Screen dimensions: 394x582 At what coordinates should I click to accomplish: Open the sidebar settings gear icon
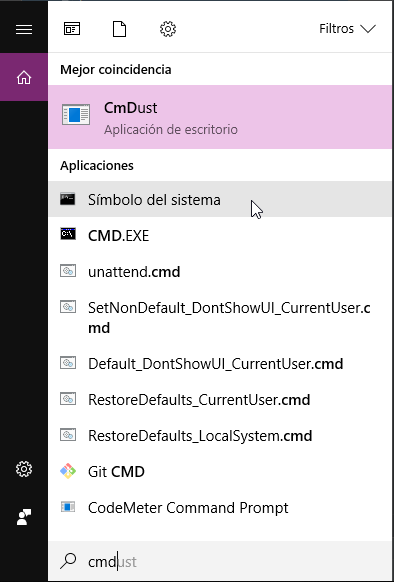pos(24,469)
